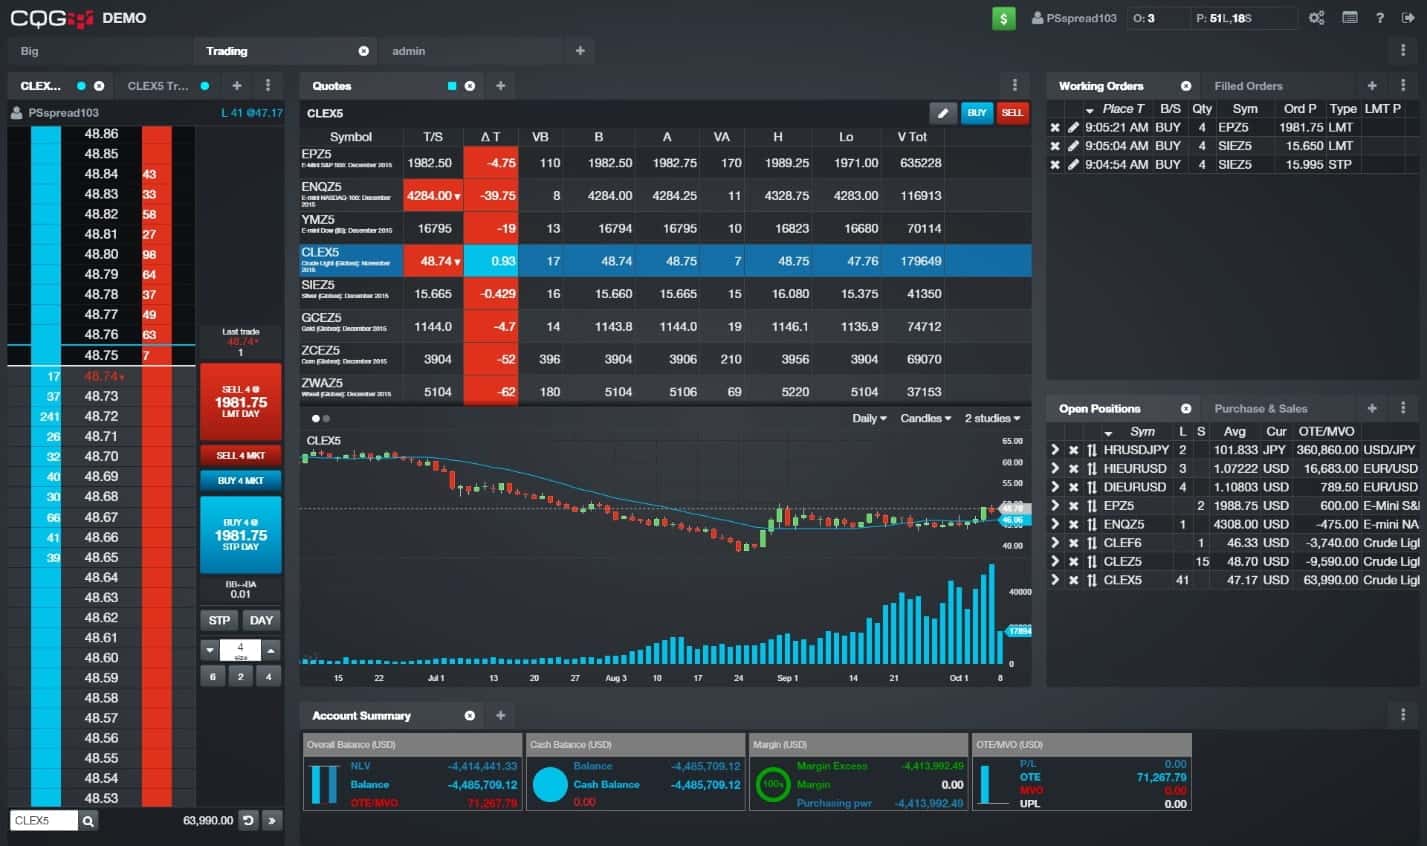
Task: Click the green dollar sign icon
Action: (1003, 18)
